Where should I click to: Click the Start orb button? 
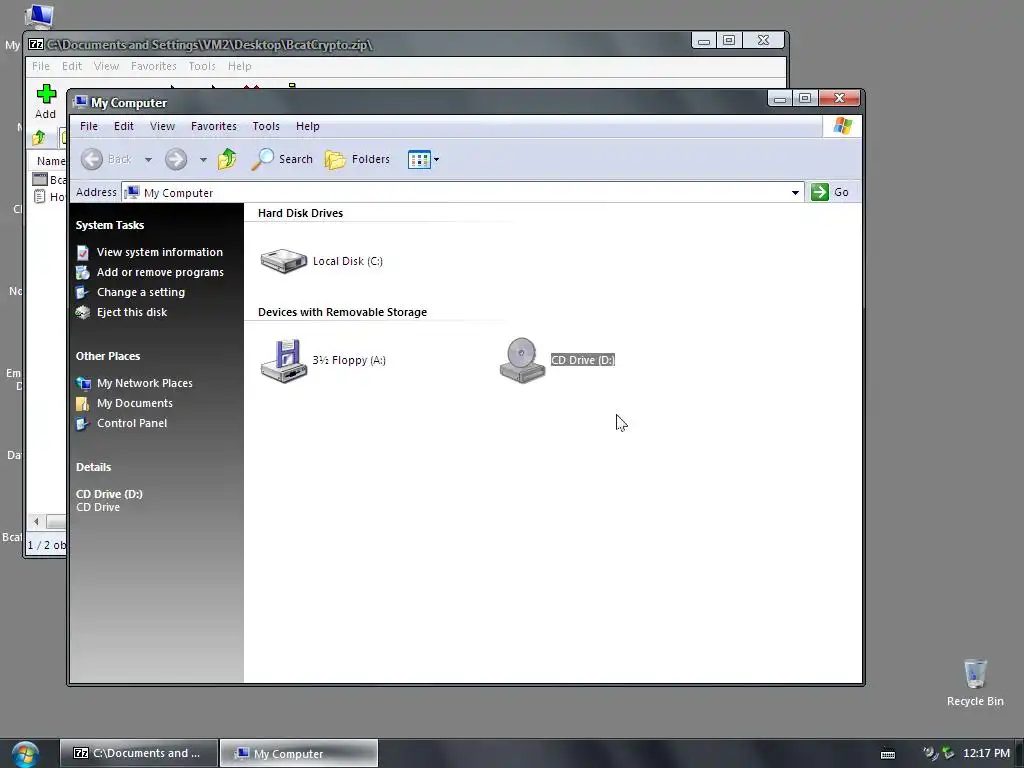coord(25,754)
